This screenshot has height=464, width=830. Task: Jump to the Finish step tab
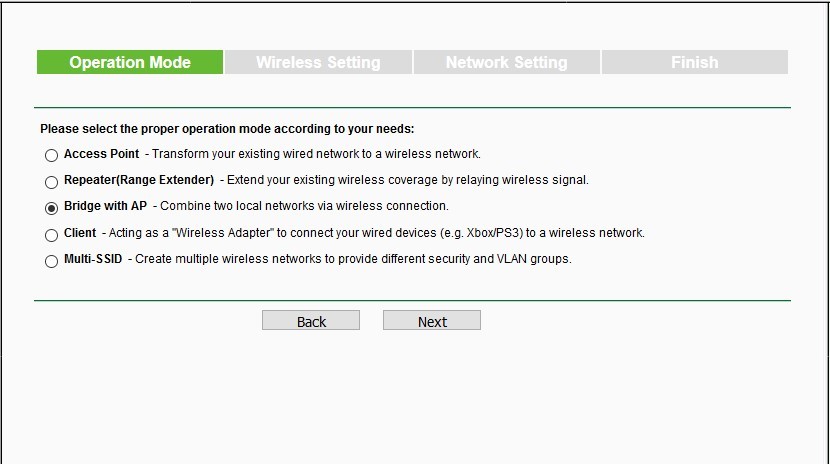pos(695,62)
